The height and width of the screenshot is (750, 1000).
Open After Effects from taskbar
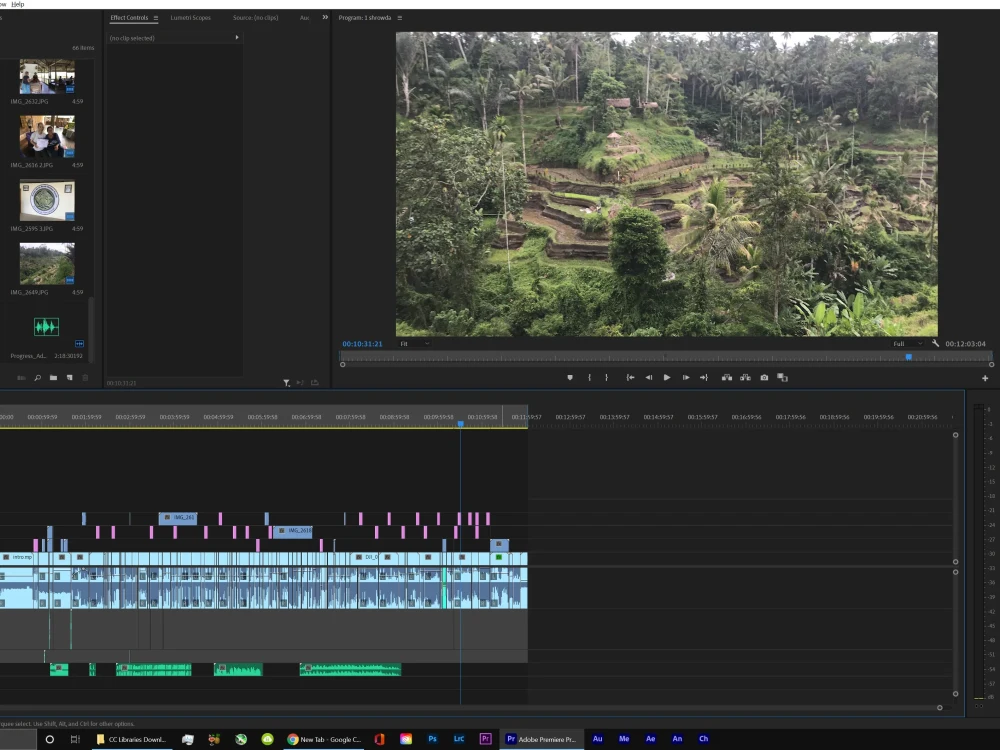point(651,739)
